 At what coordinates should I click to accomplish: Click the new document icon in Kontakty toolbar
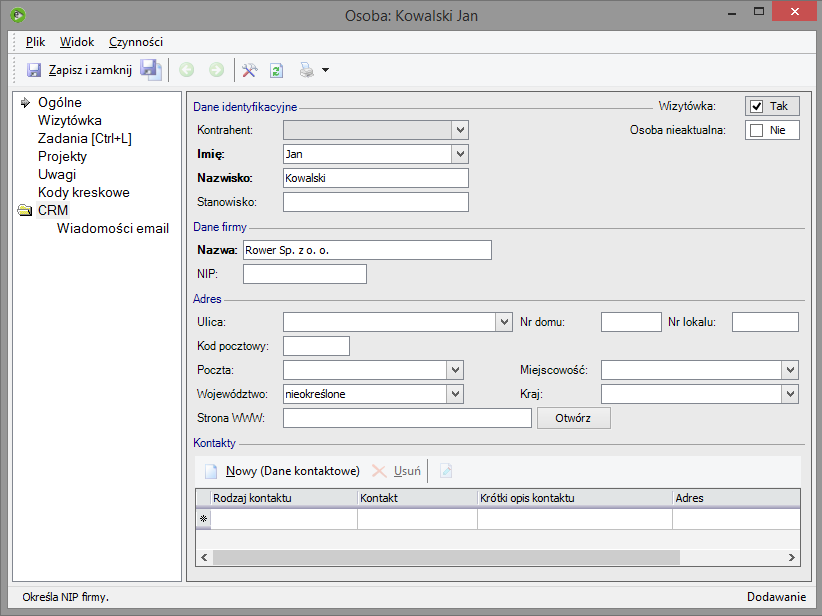211,471
